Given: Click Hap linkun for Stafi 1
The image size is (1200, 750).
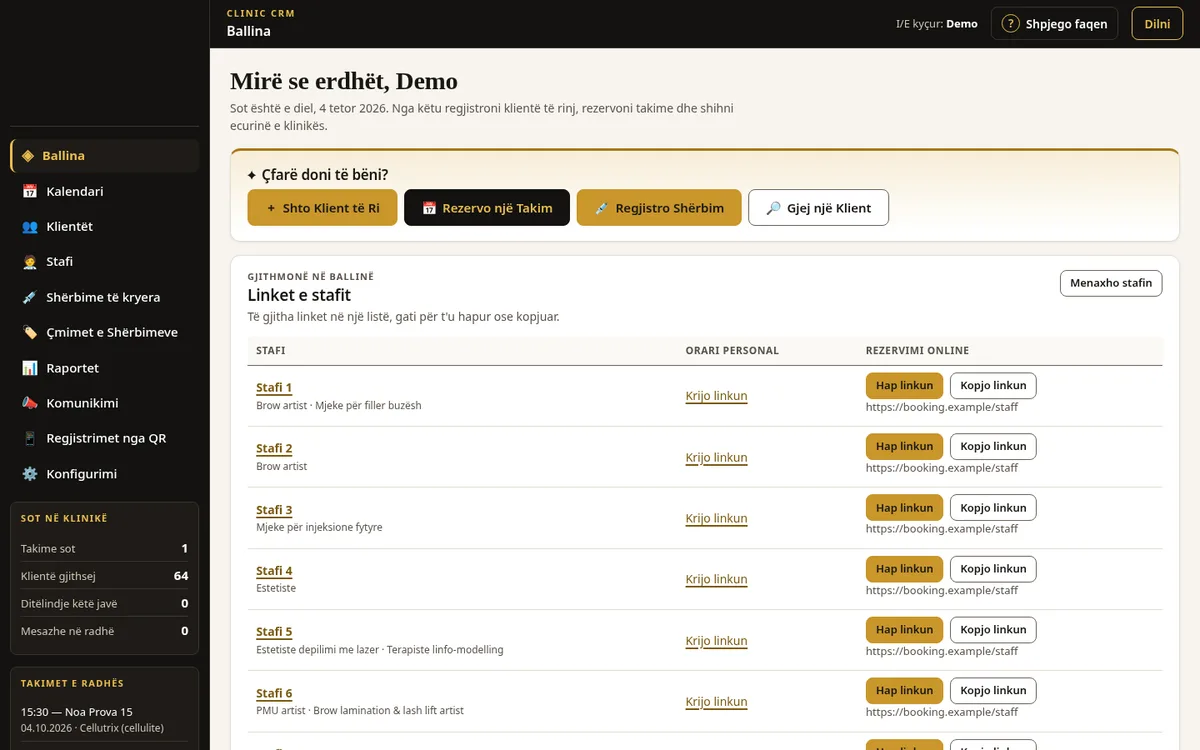Looking at the screenshot, I should pyautogui.click(x=904, y=386).
